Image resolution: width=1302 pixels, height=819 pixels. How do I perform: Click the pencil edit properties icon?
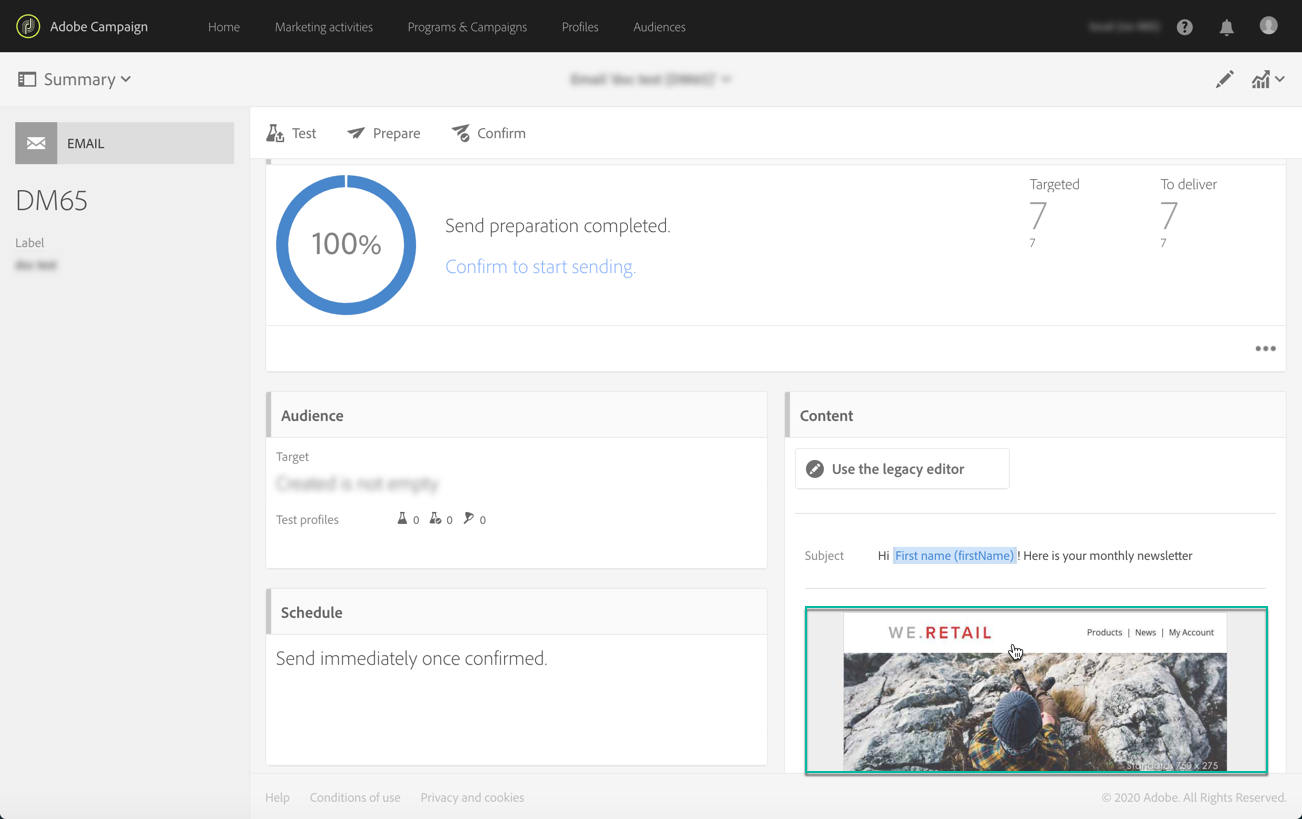[1225, 79]
